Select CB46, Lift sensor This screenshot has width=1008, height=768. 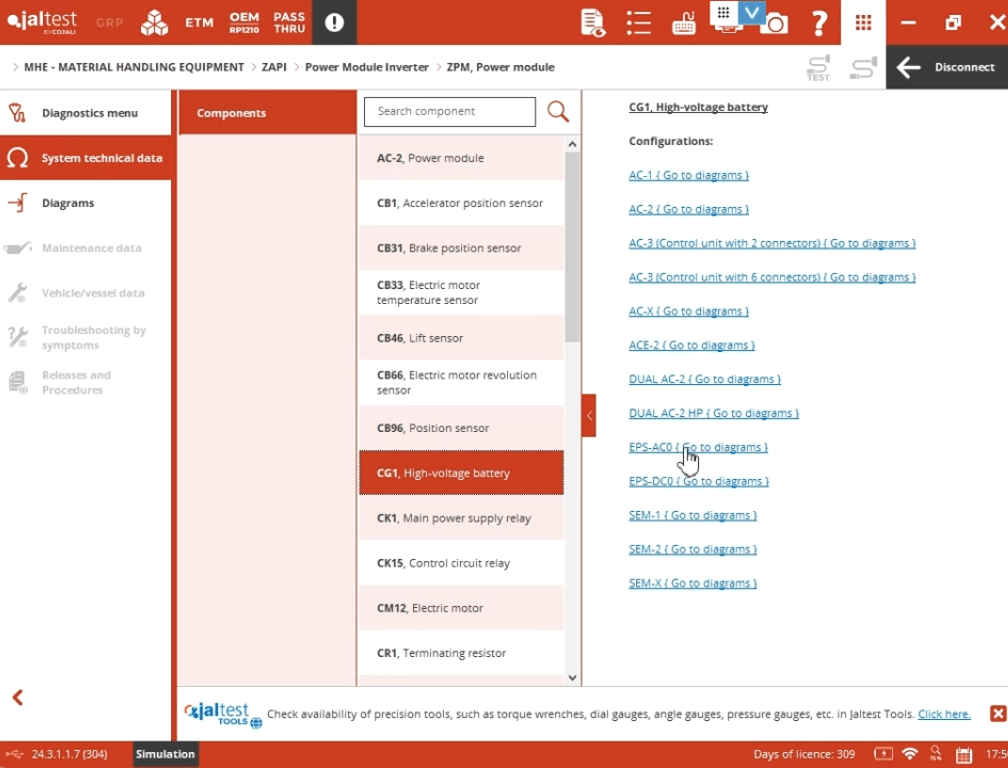(x=461, y=338)
